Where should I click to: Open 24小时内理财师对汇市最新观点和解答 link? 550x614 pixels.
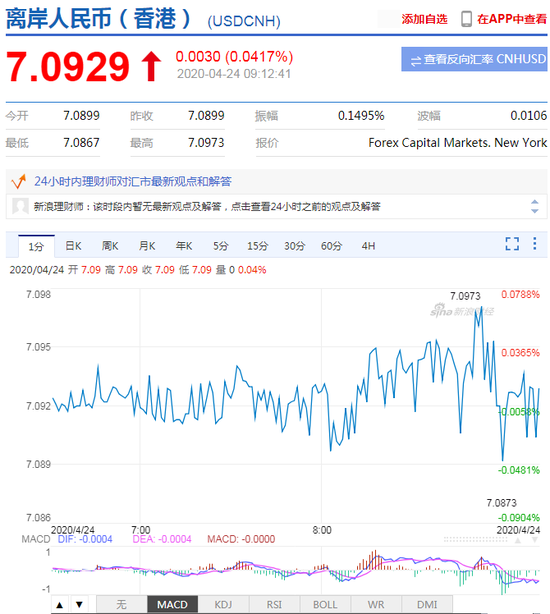tap(133, 181)
